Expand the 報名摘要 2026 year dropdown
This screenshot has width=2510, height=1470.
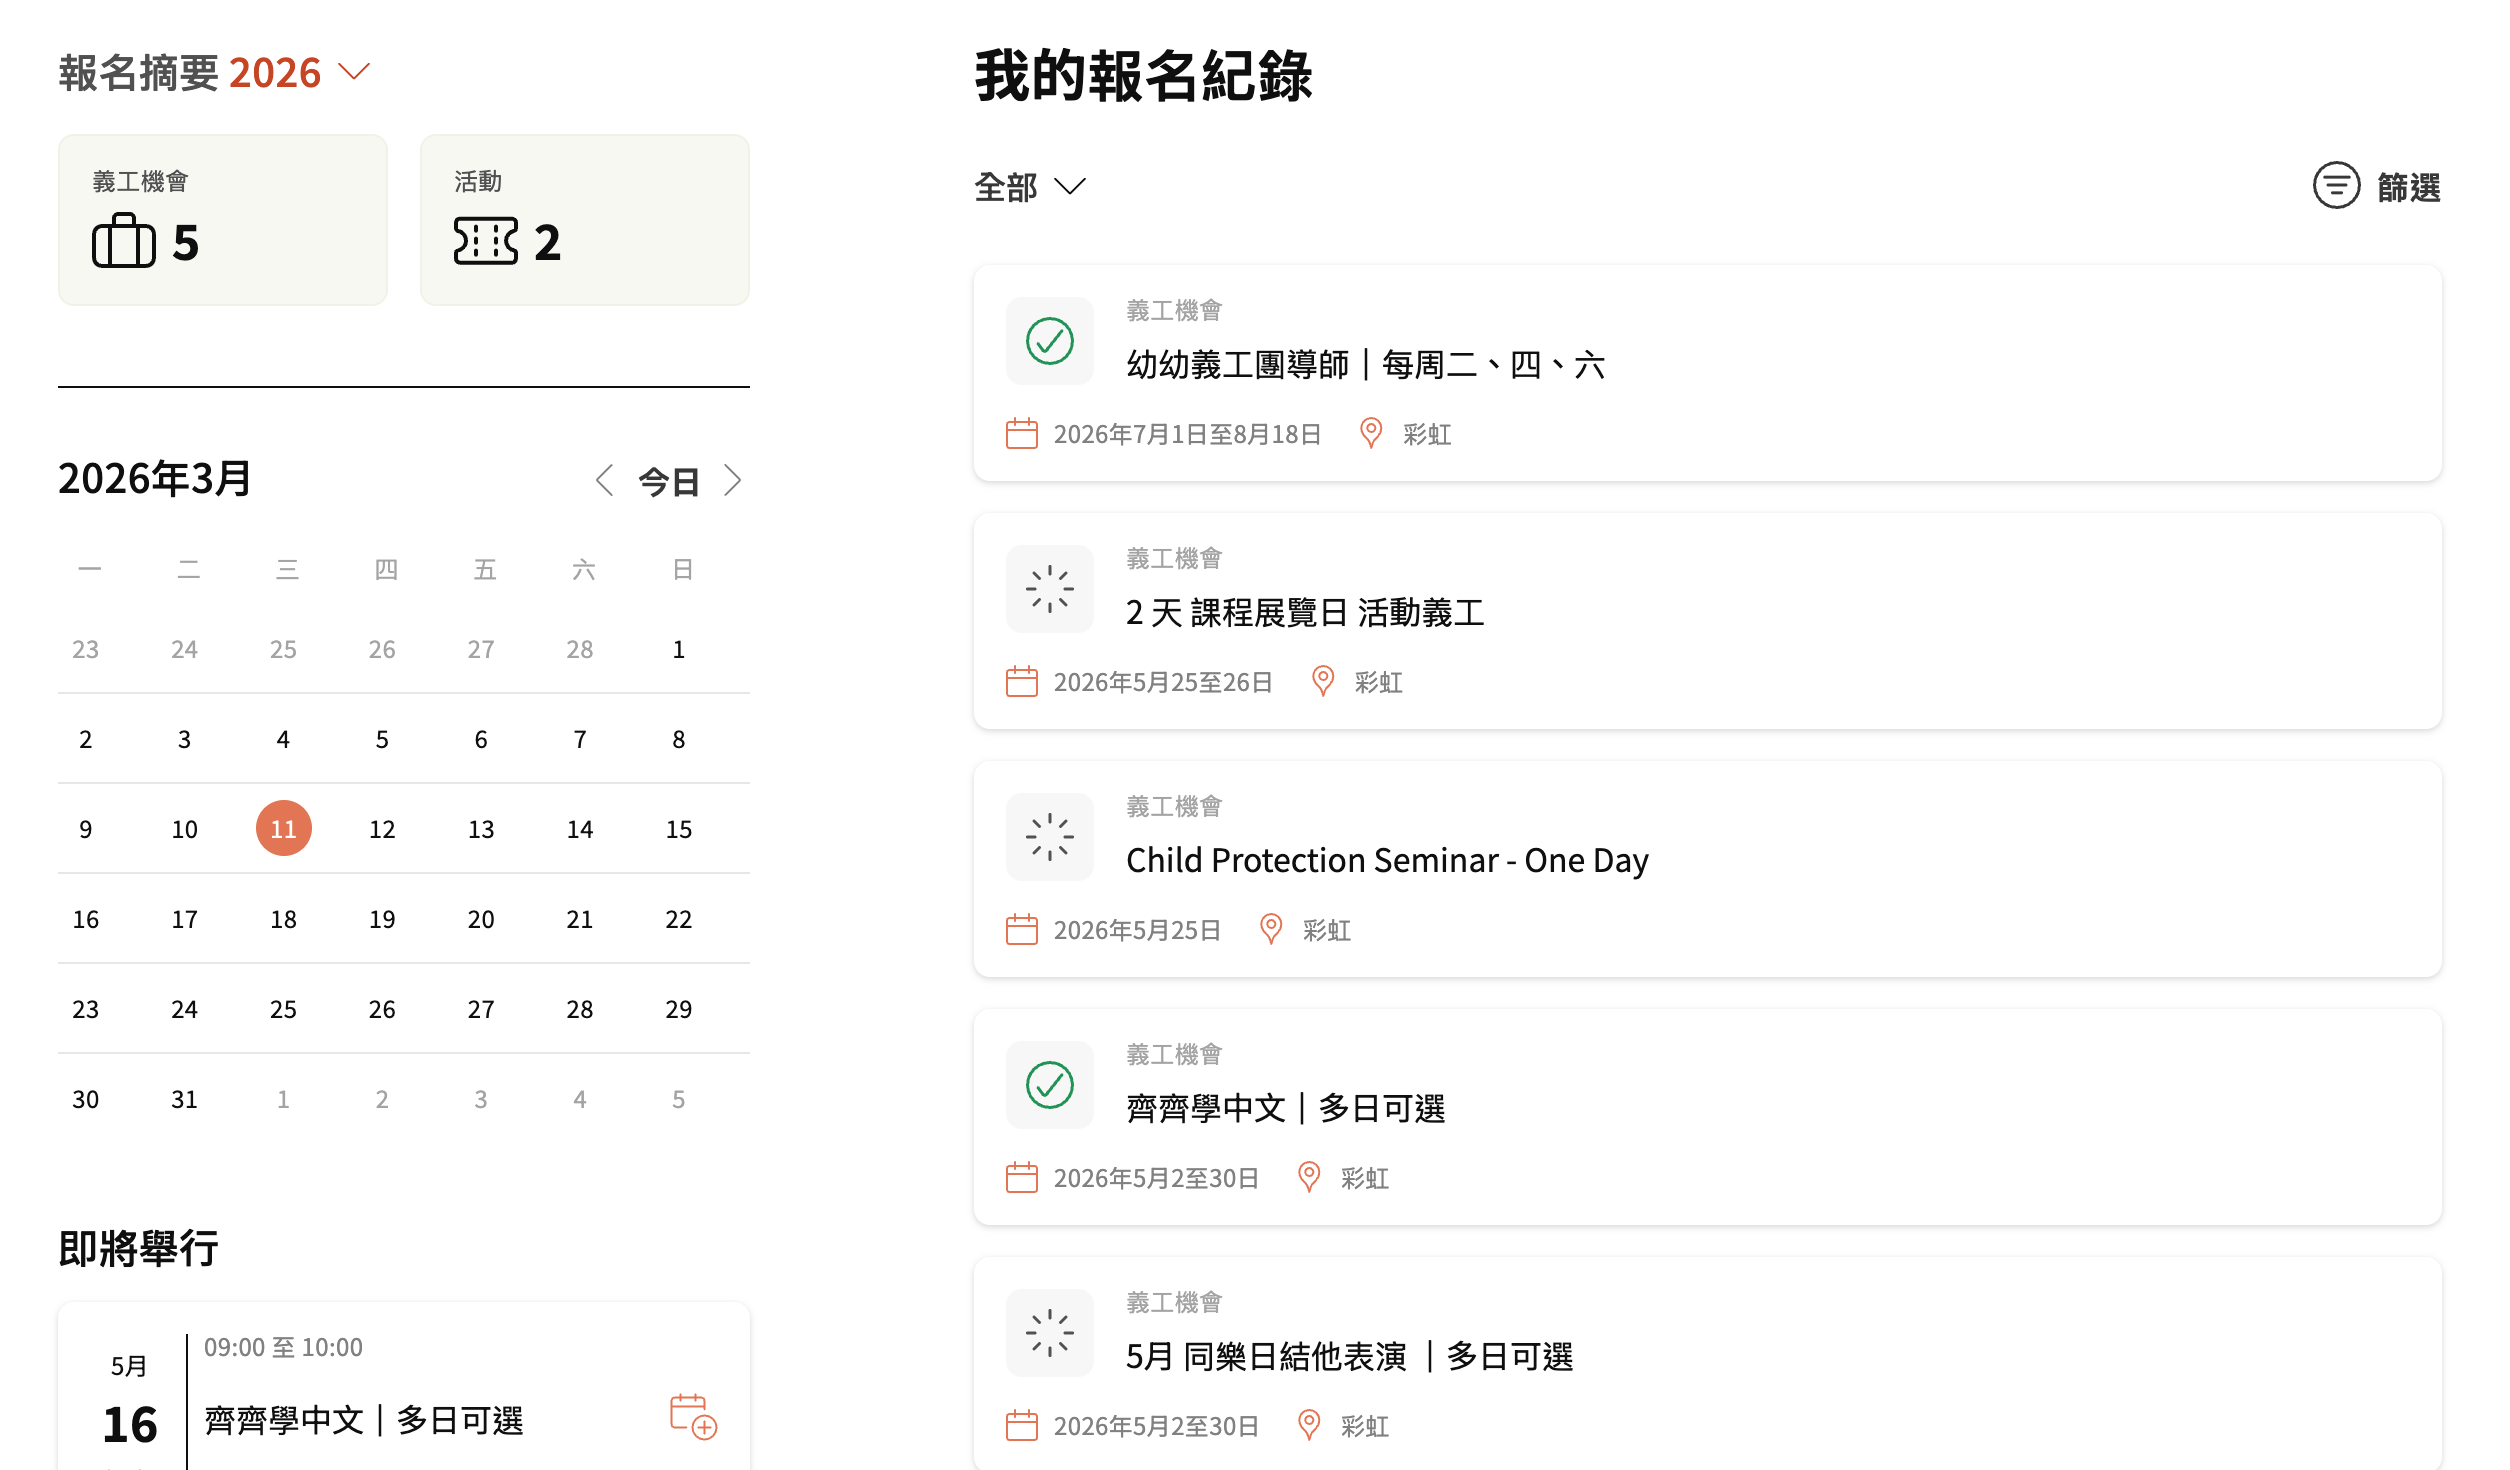pos(354,72)
